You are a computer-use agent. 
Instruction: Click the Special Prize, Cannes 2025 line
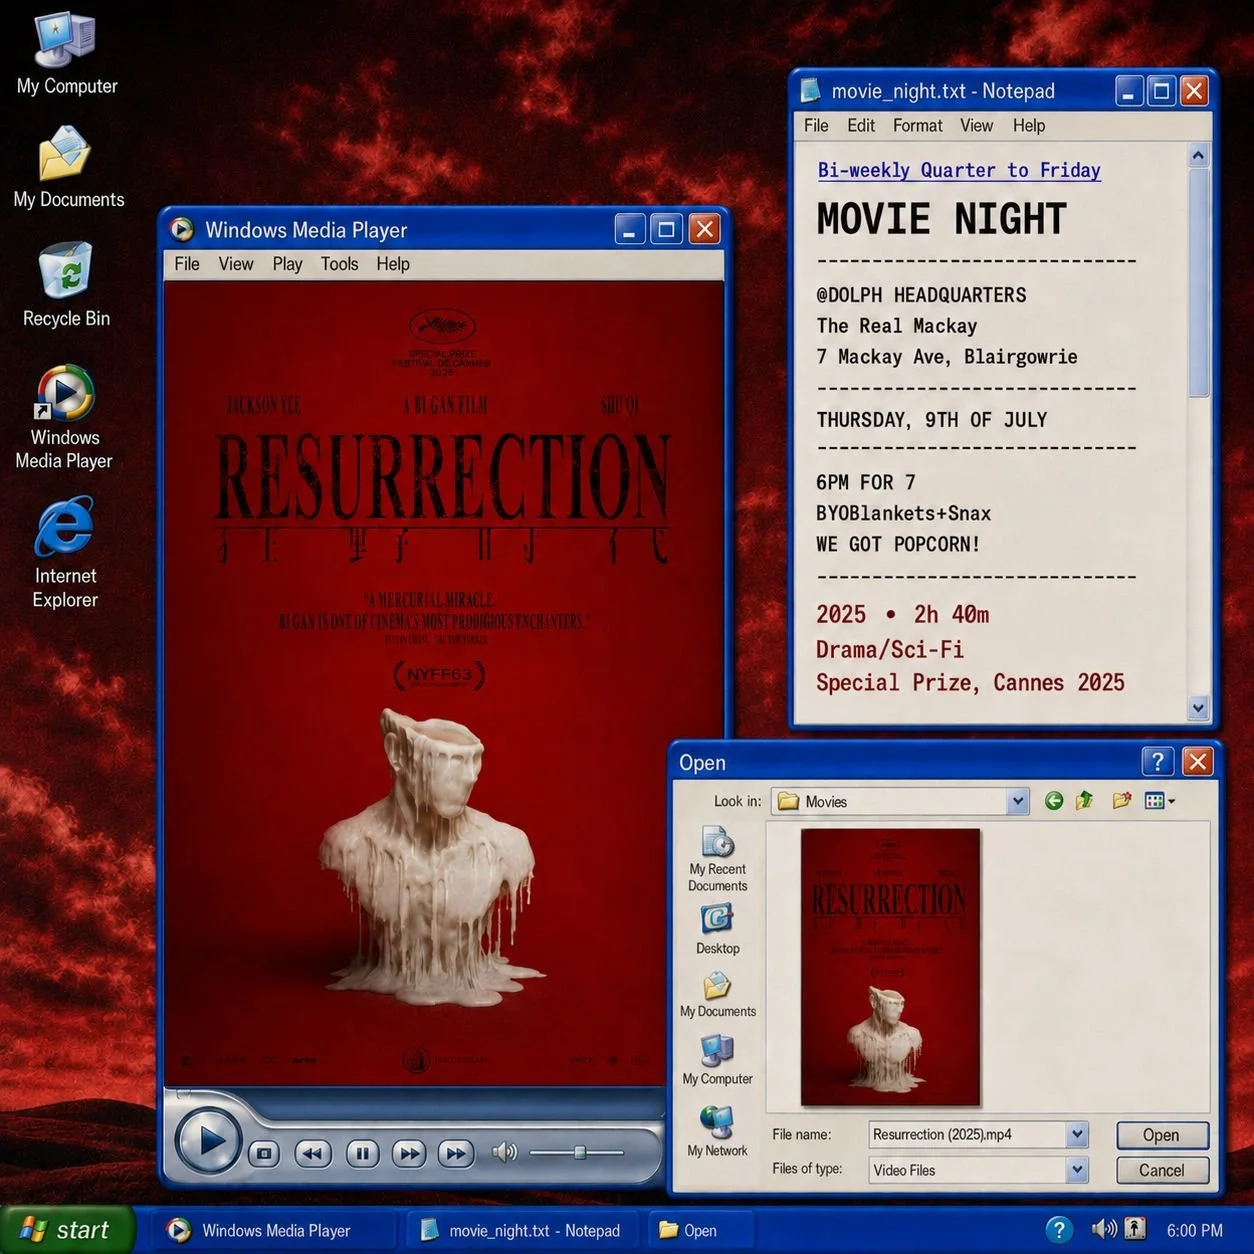click(x=970, y=683)
